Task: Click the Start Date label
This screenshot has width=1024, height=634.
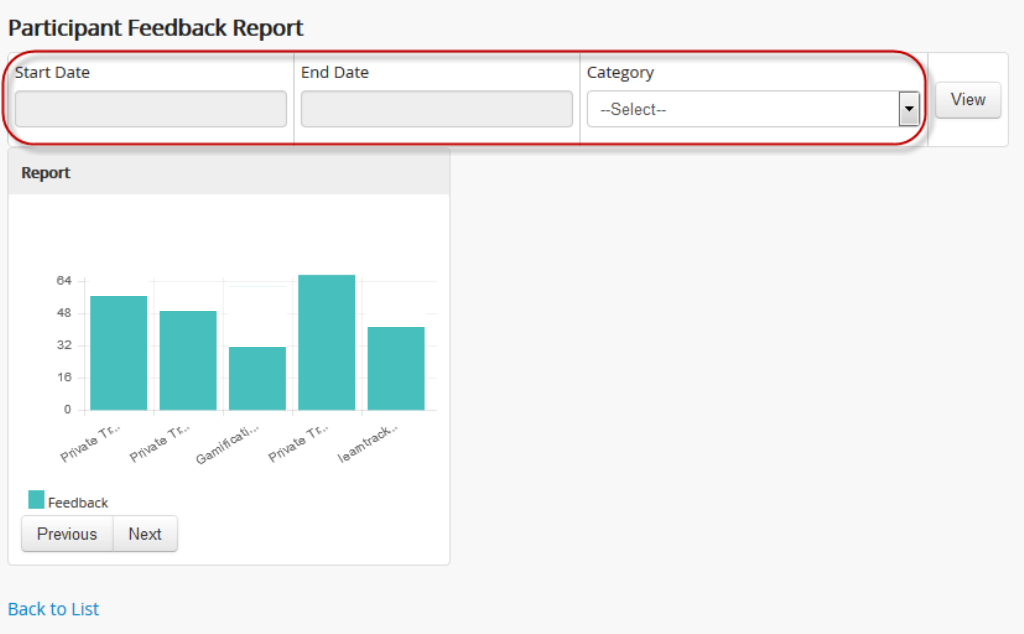Action: coord(52,72)
